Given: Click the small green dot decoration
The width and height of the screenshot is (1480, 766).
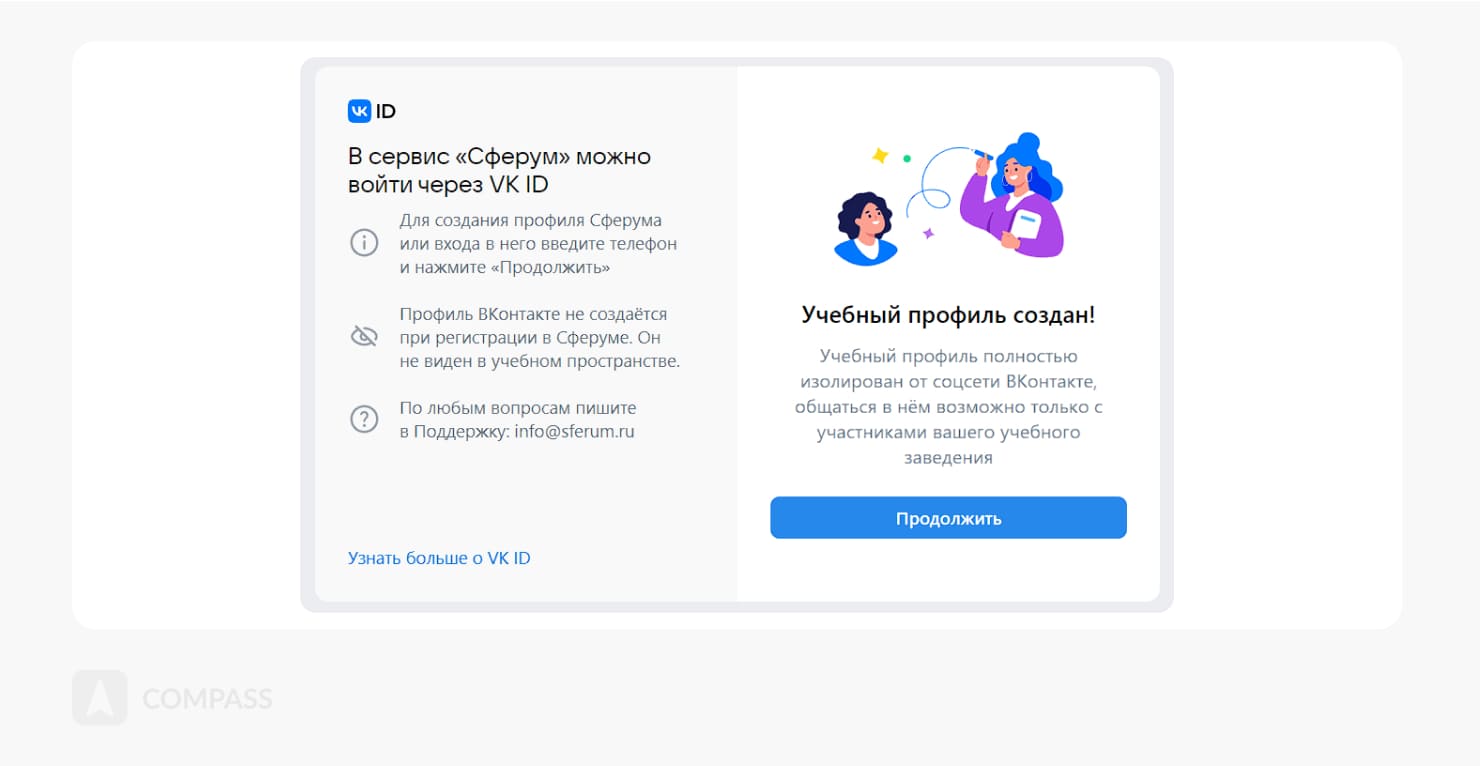Looking at the screenshot, I should point(907,158).
